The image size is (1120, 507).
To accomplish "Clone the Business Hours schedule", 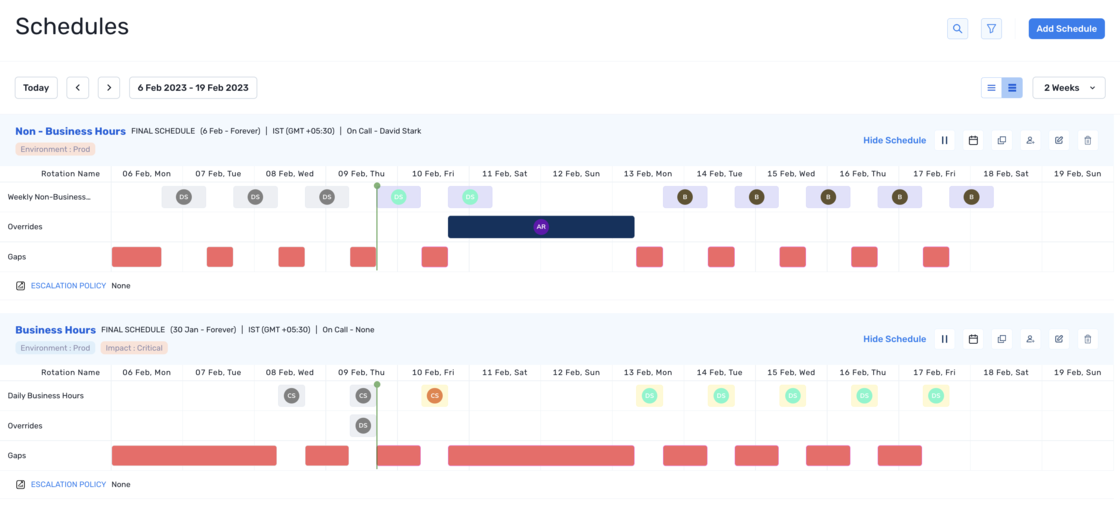I will 1001,339.
